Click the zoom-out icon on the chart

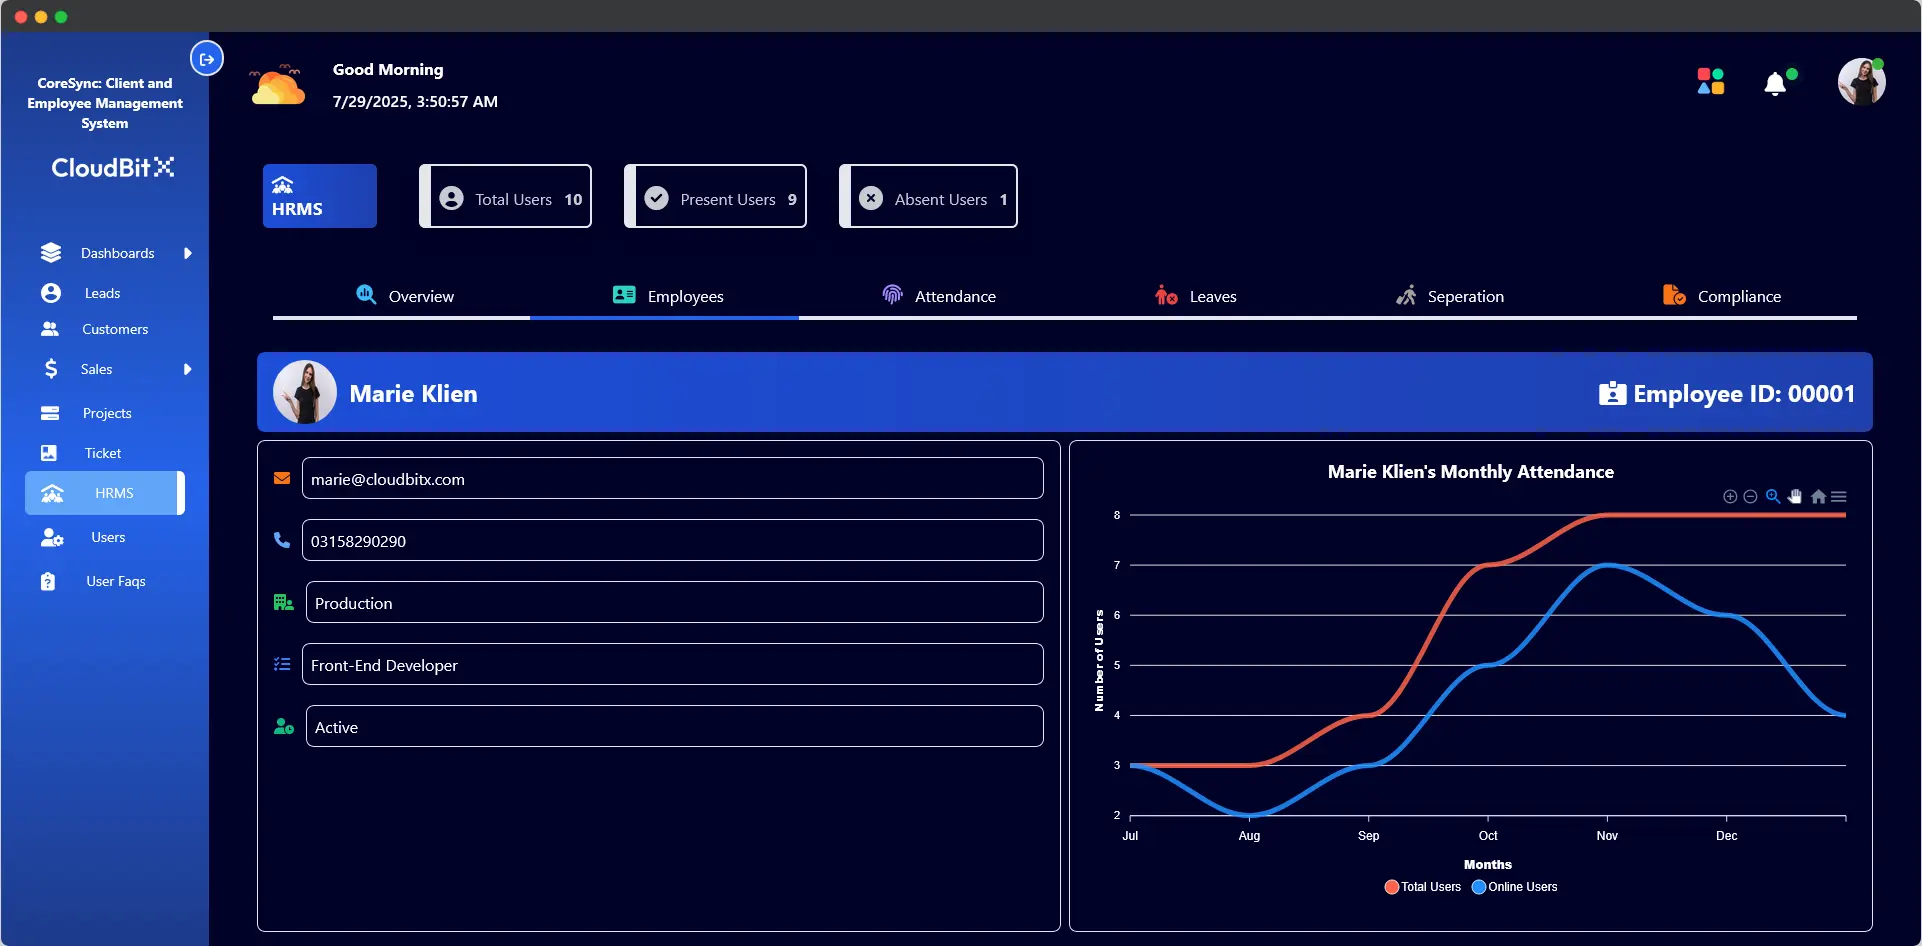coord(1752,496)
